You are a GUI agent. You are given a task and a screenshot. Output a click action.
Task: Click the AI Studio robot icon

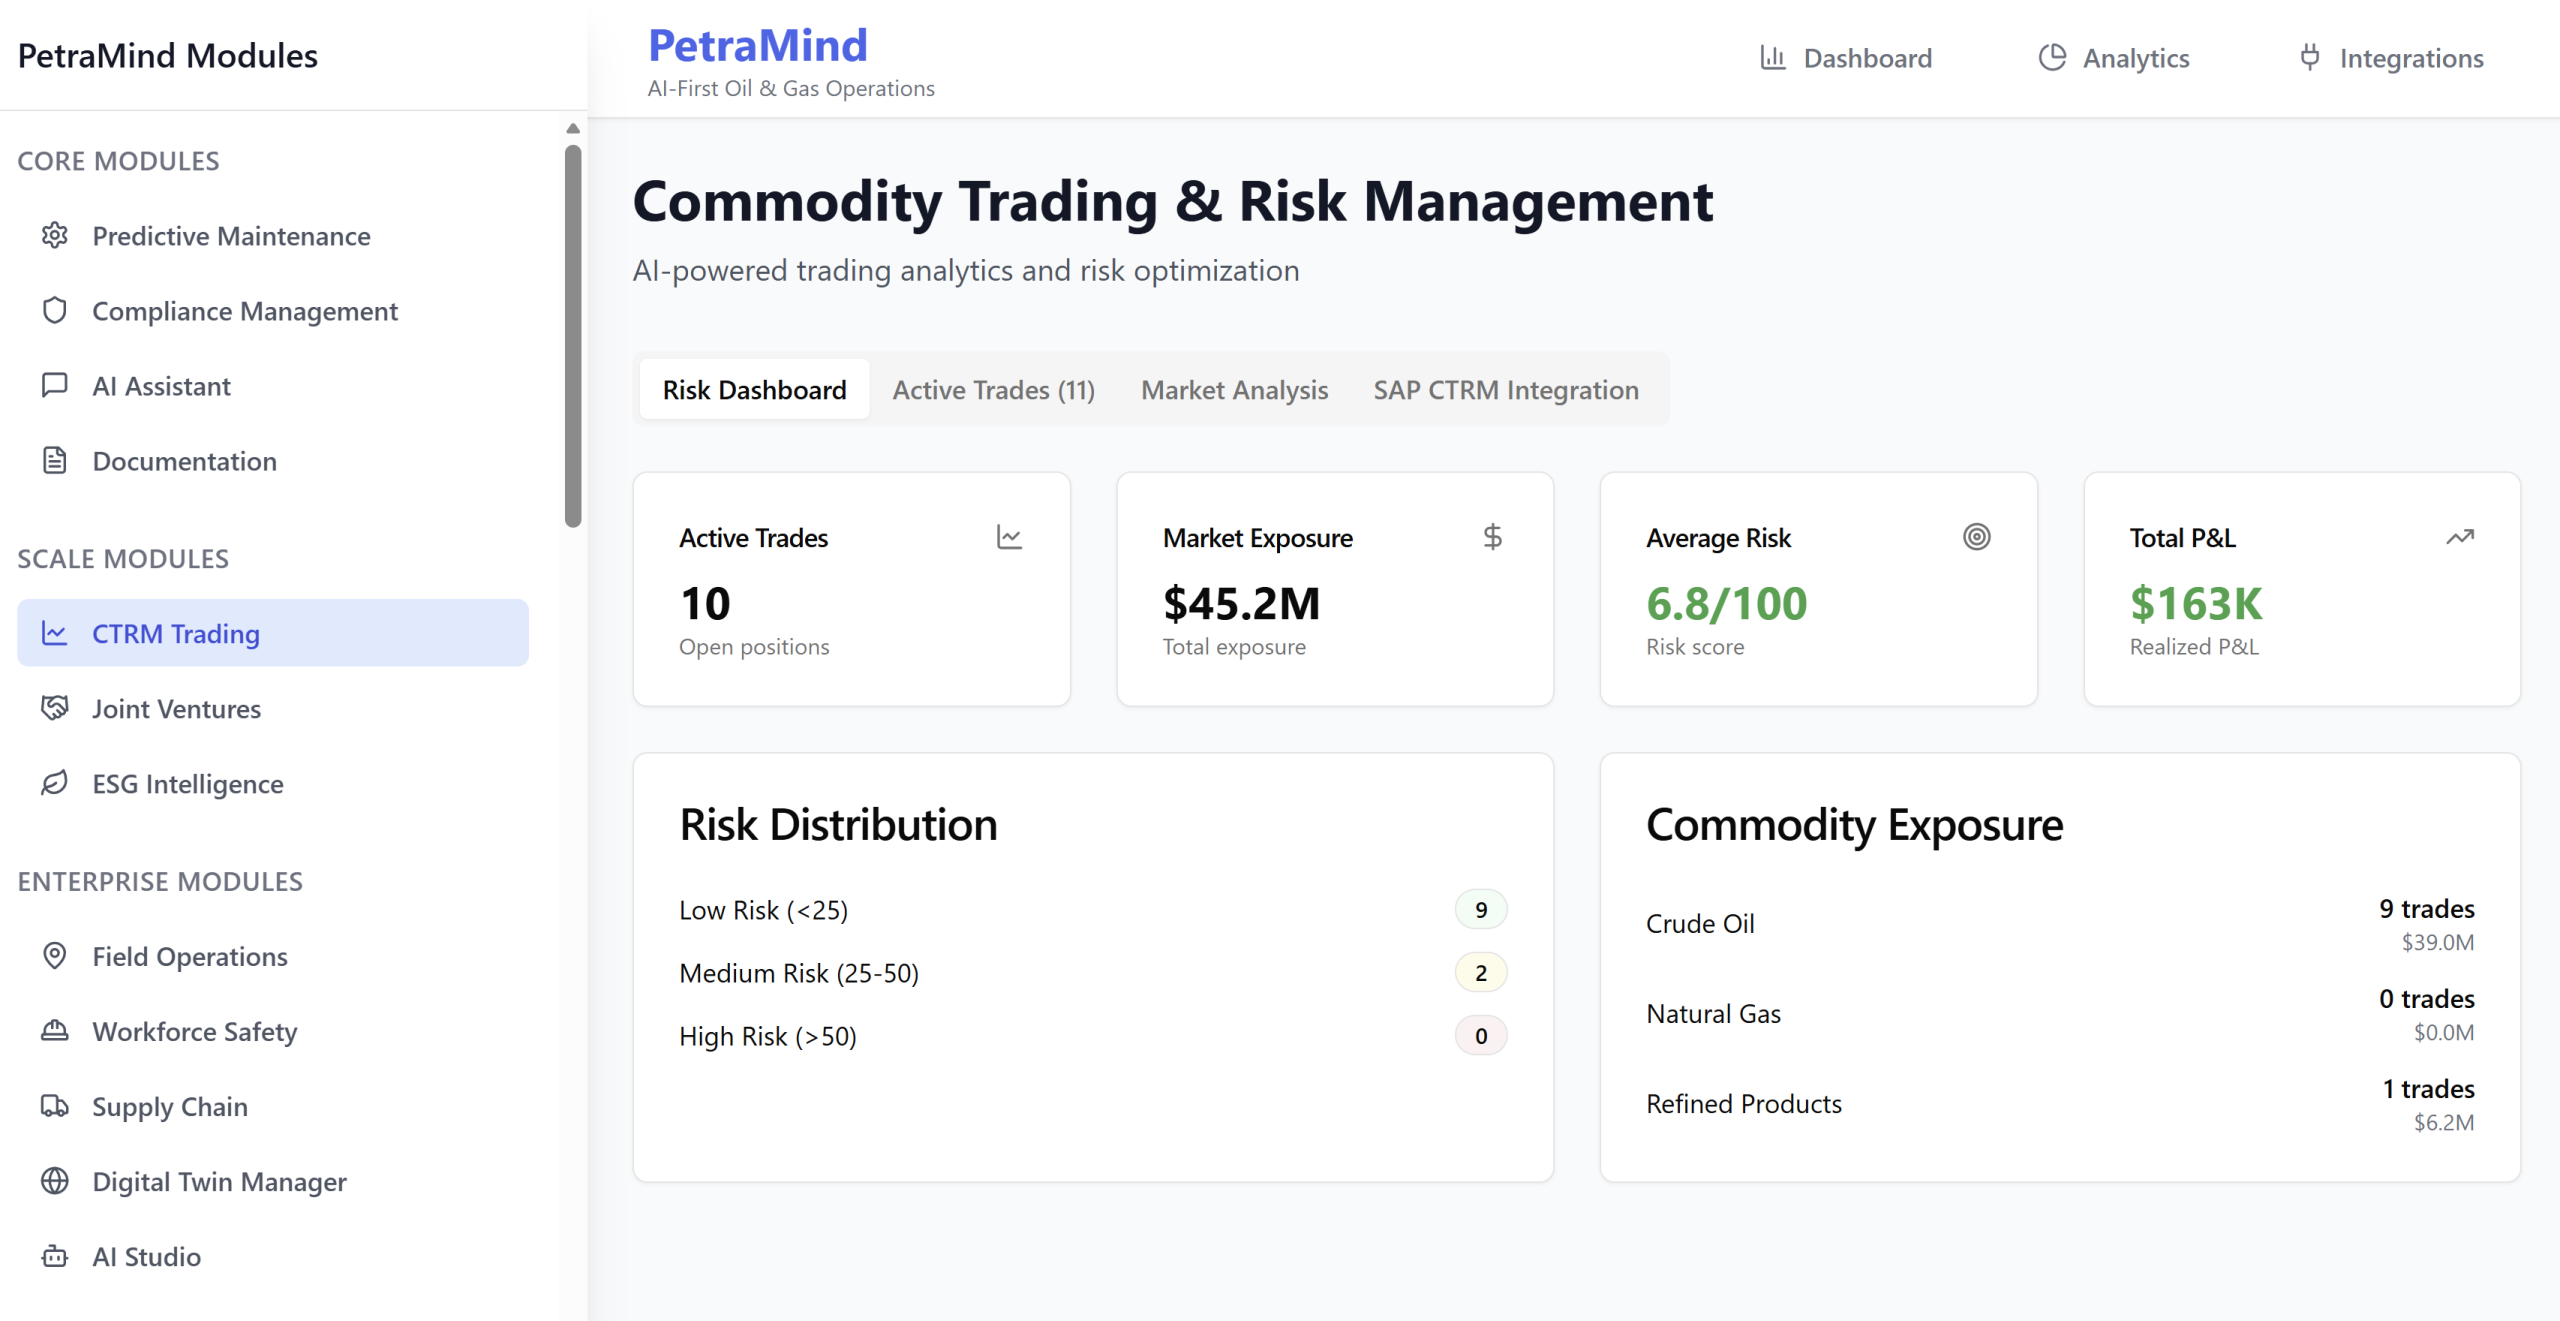[55, 1256]
